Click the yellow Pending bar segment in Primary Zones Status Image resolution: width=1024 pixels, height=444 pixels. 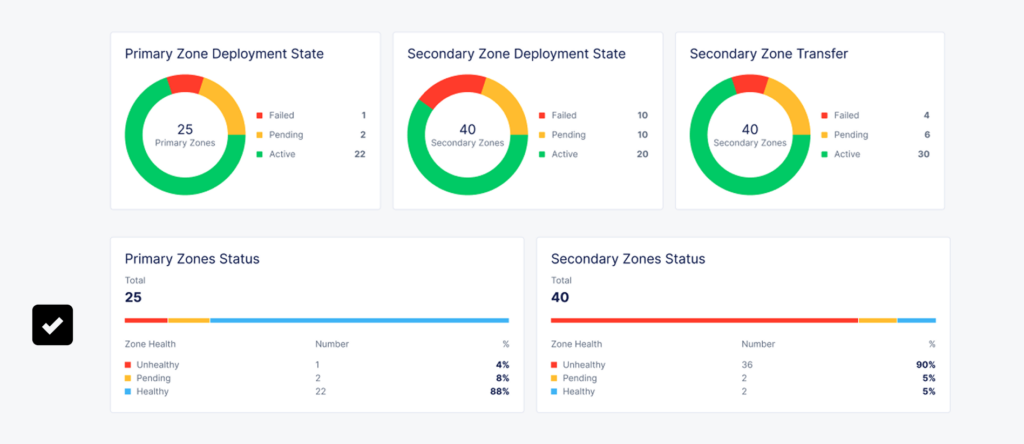[x=189, y=321]
